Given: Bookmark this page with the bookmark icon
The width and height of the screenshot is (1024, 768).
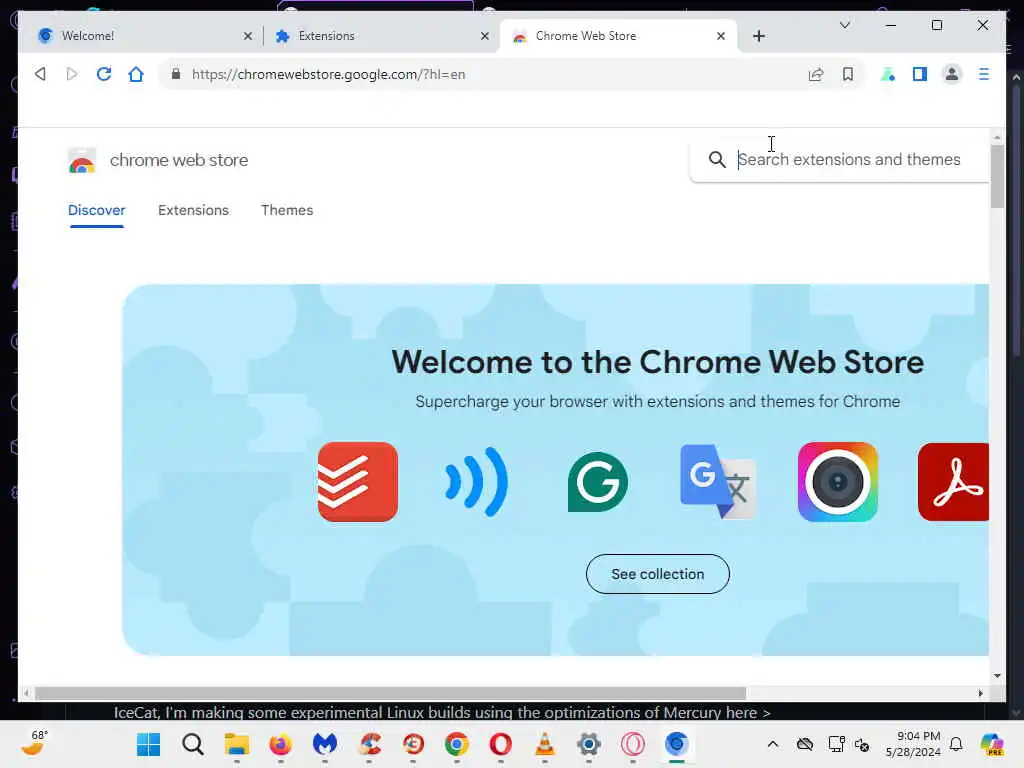Looking at the screenshot, I should click(848, 74).
